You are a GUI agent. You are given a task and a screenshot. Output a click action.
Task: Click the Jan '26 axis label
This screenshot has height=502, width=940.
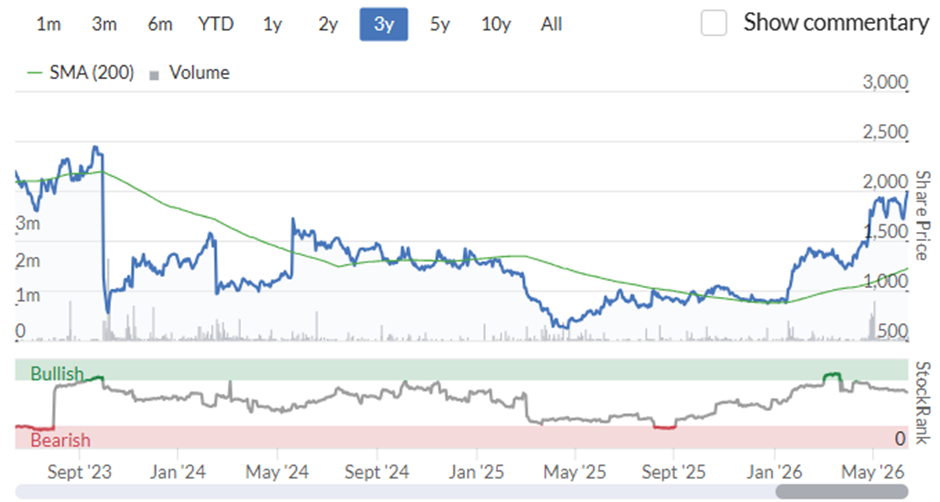(774, 472)
